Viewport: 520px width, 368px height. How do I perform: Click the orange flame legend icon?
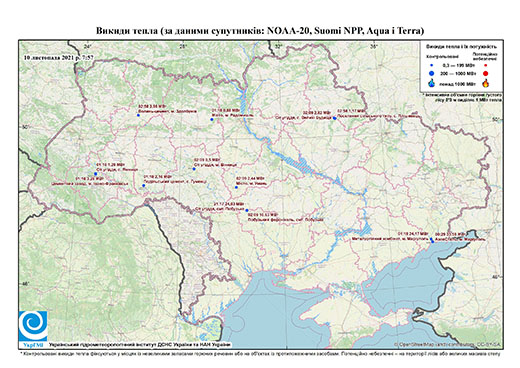(486, 83)
